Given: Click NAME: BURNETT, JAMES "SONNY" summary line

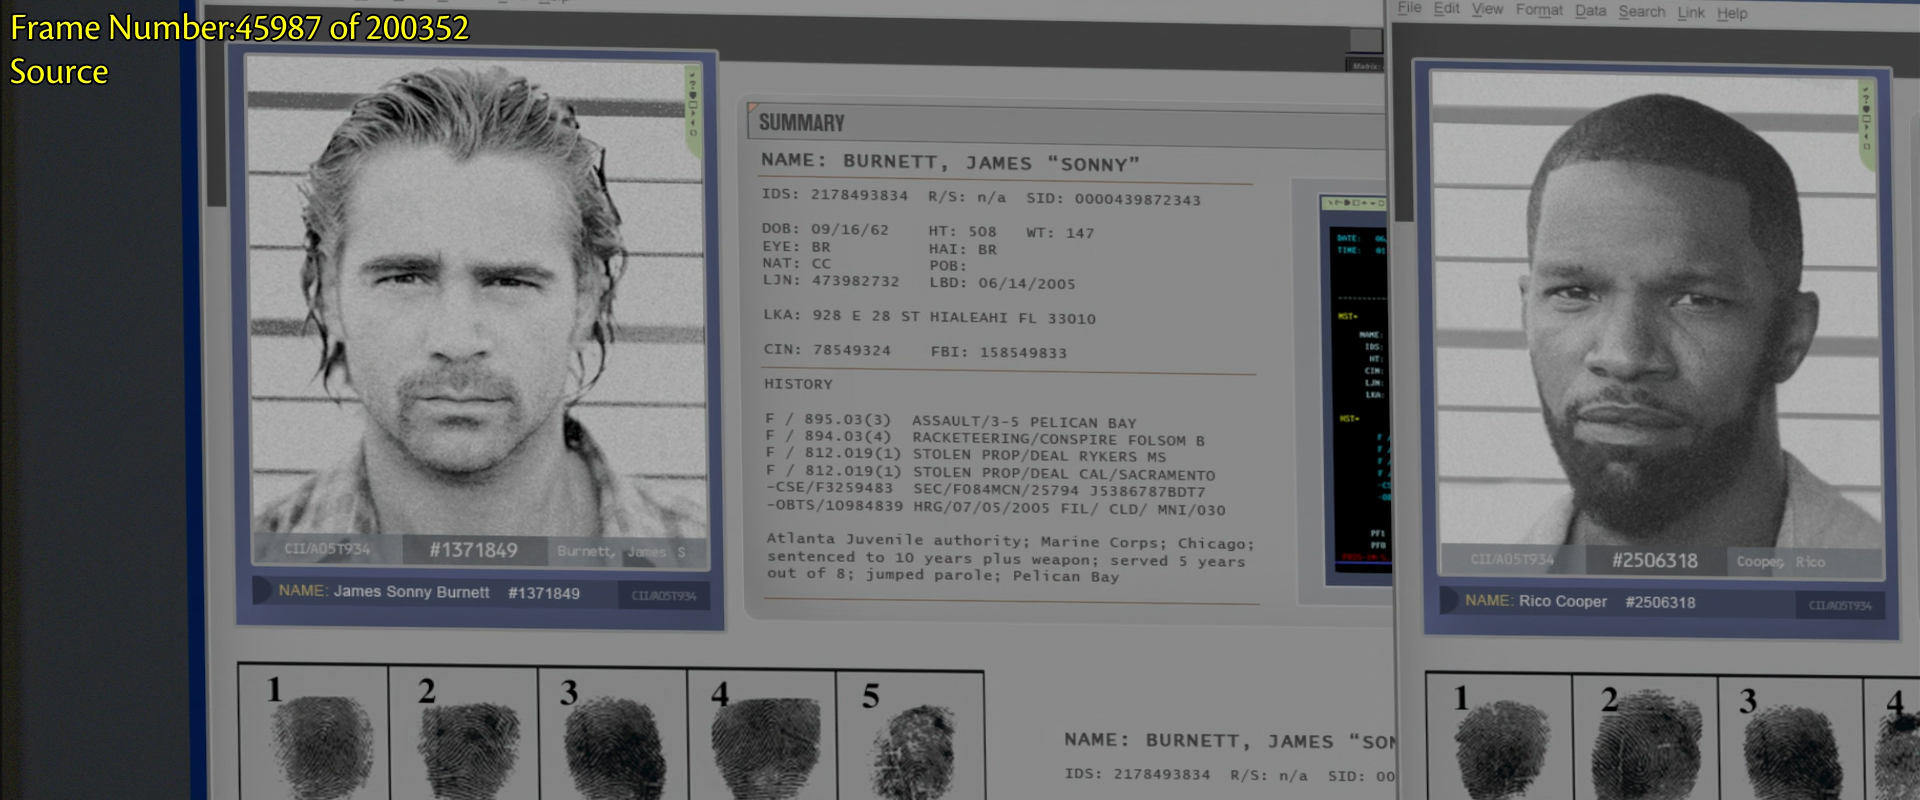Looking at the screenshot, I should click(x=950, y=162).
